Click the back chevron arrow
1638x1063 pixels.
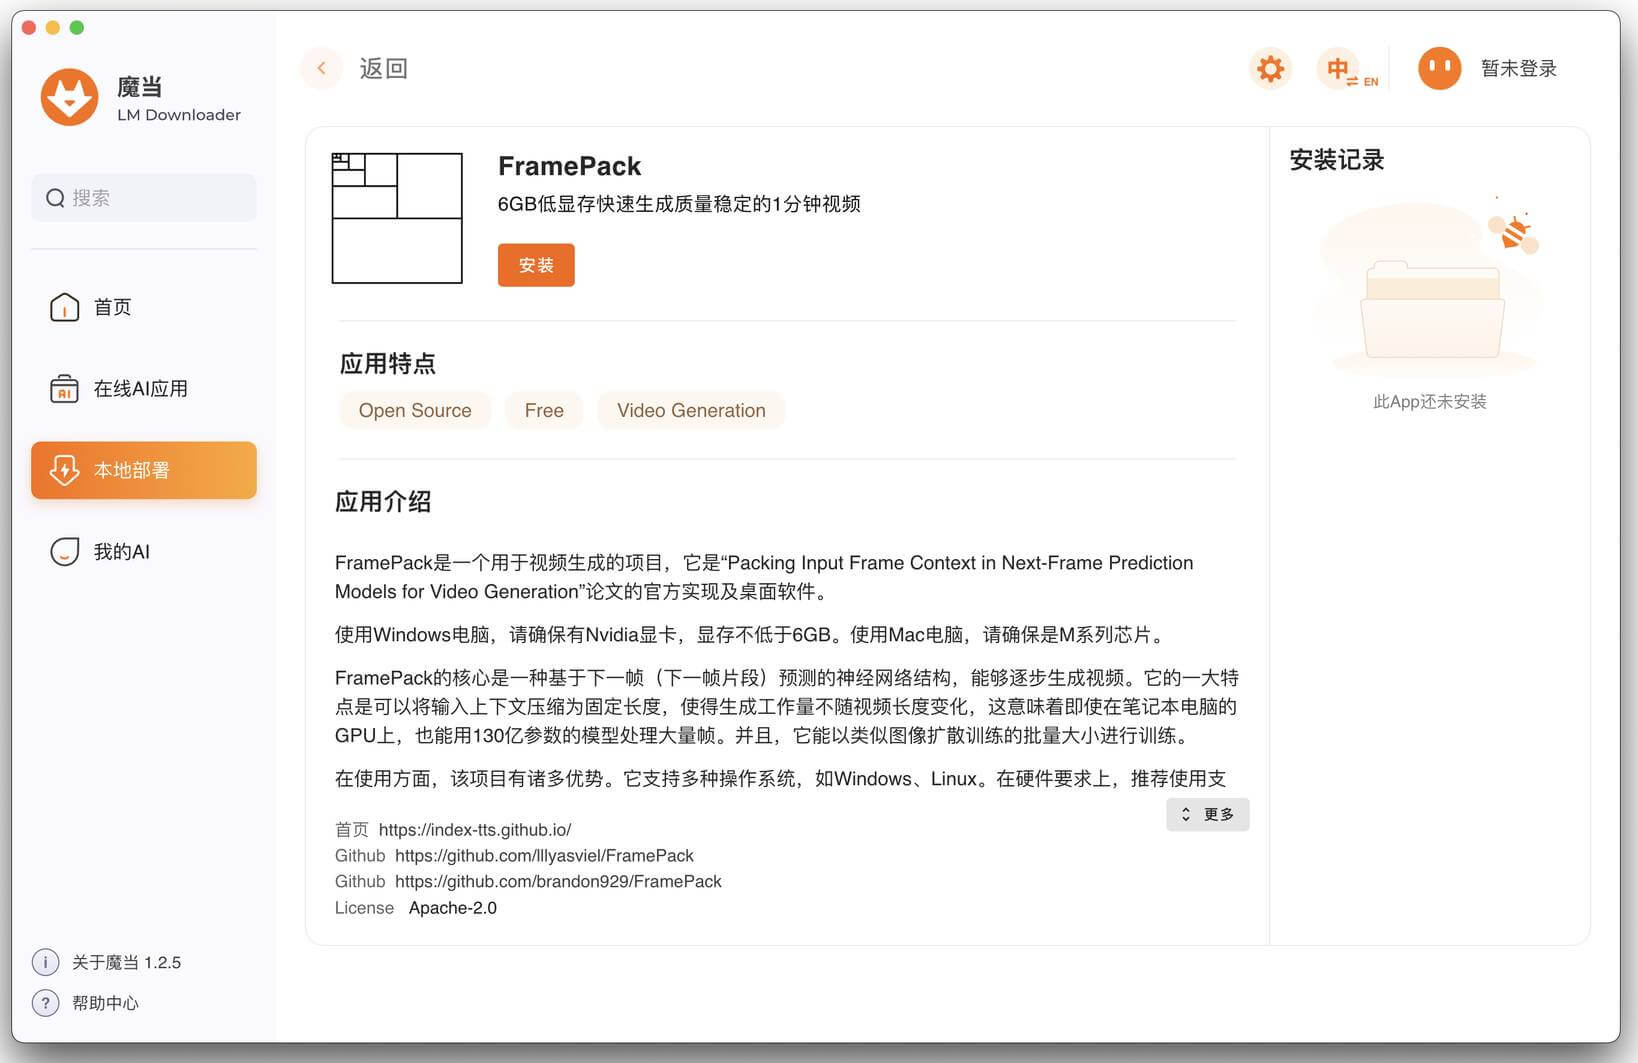(x=321, y=67)
